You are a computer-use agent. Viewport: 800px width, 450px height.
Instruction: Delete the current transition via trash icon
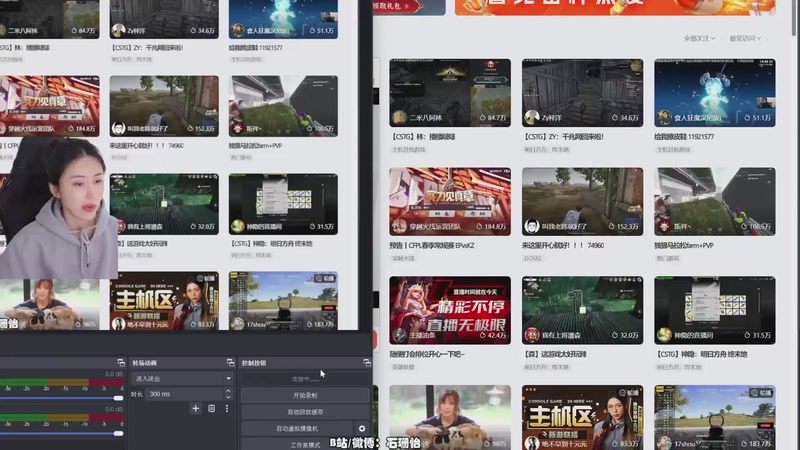pos(211,408)
